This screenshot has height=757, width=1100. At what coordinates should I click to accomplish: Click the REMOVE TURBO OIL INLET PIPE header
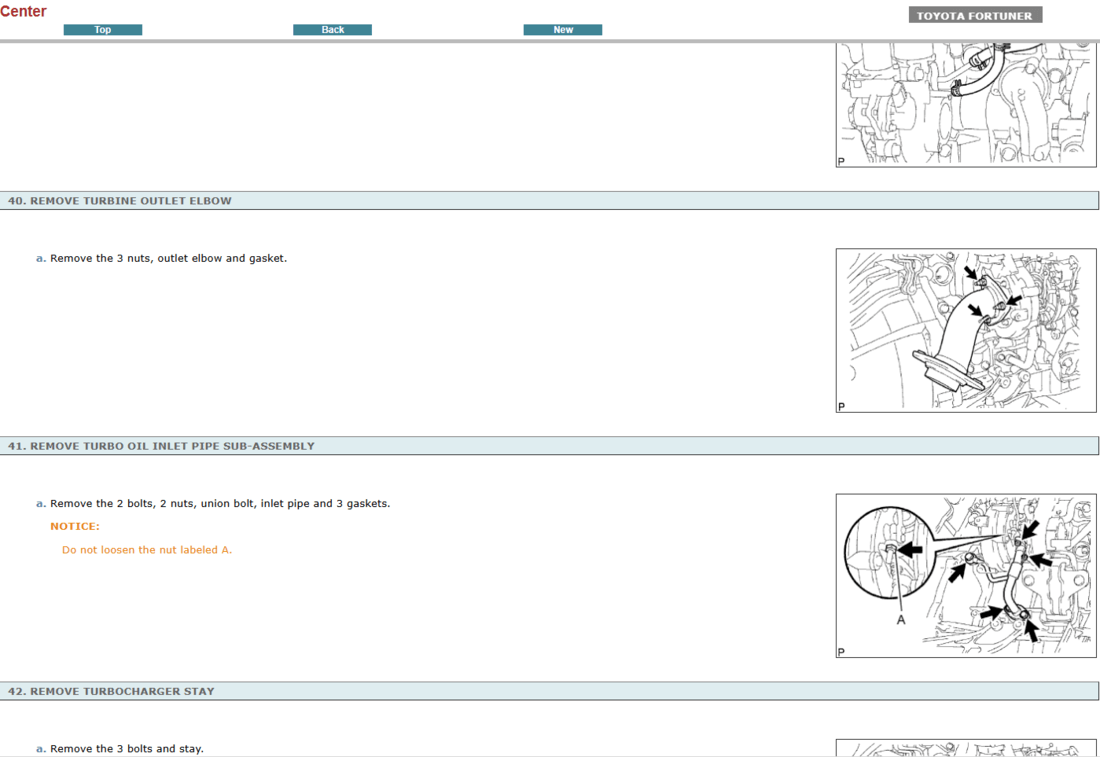160,445
